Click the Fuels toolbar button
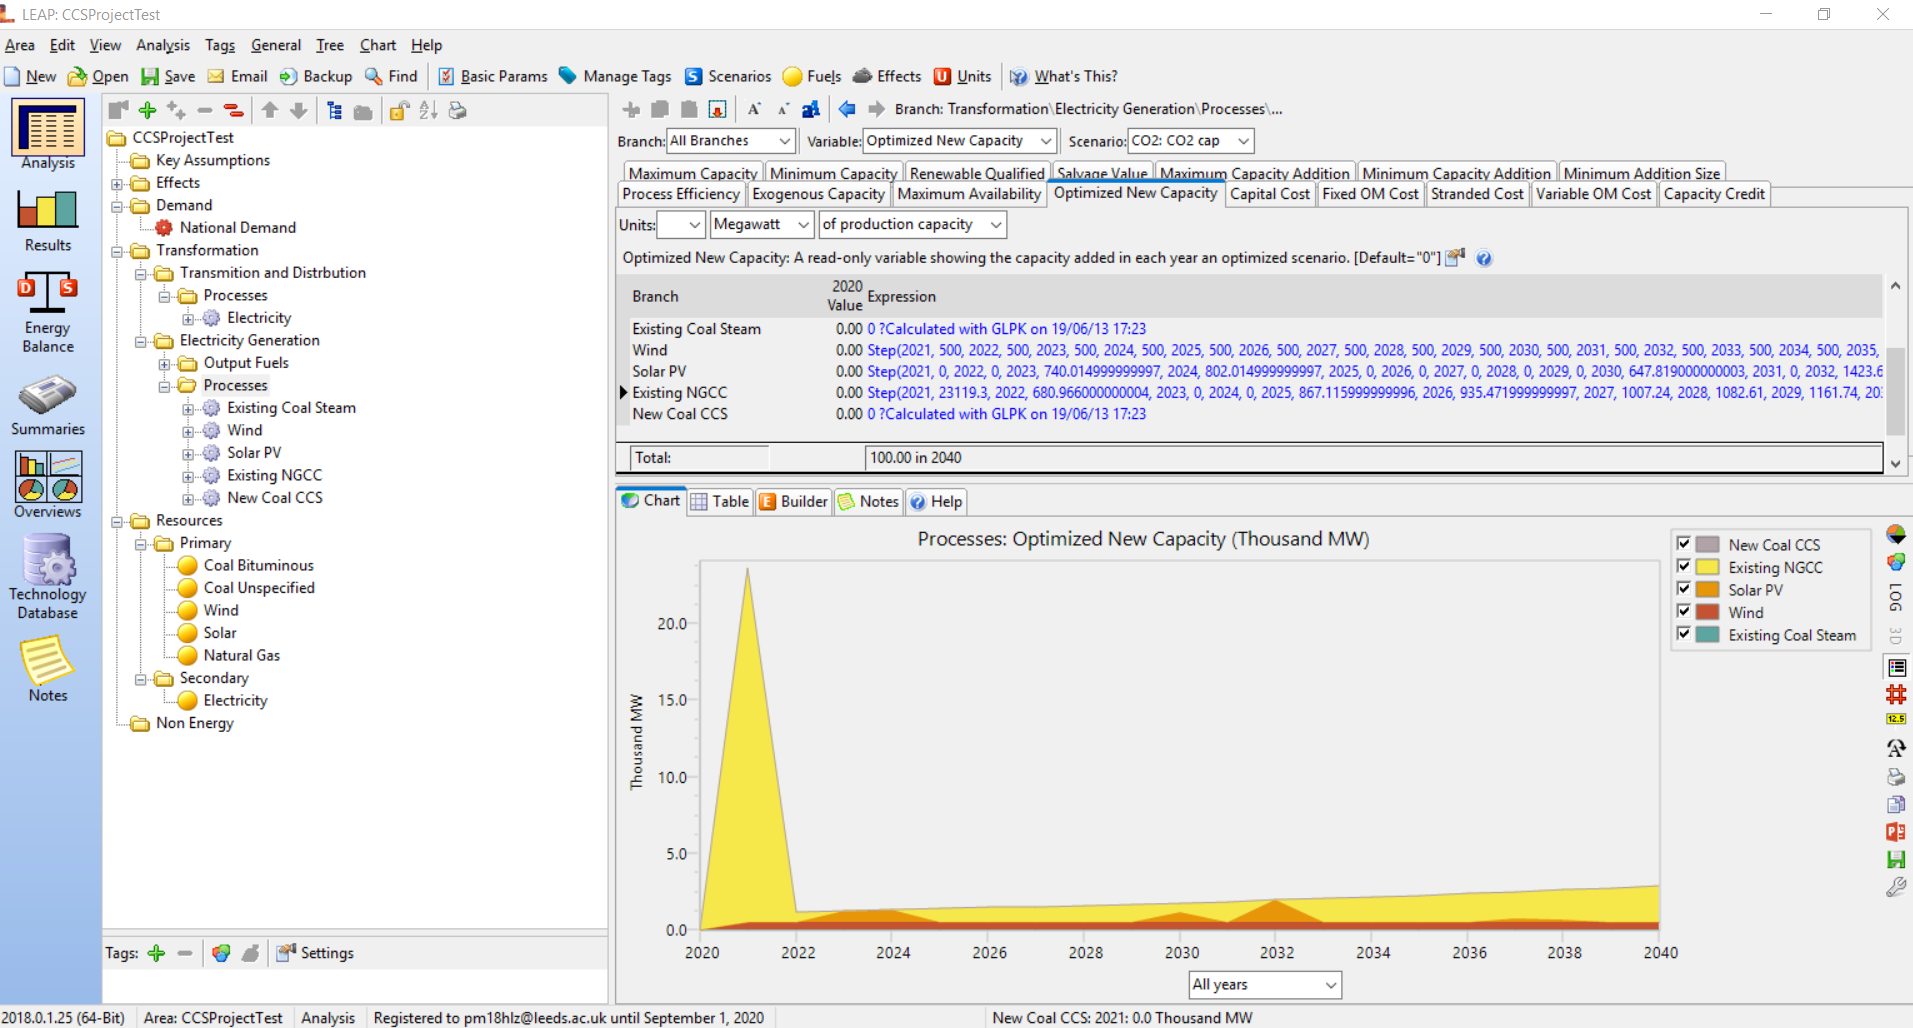Viewport: 1913px width, 1028px height. (812, 76)
